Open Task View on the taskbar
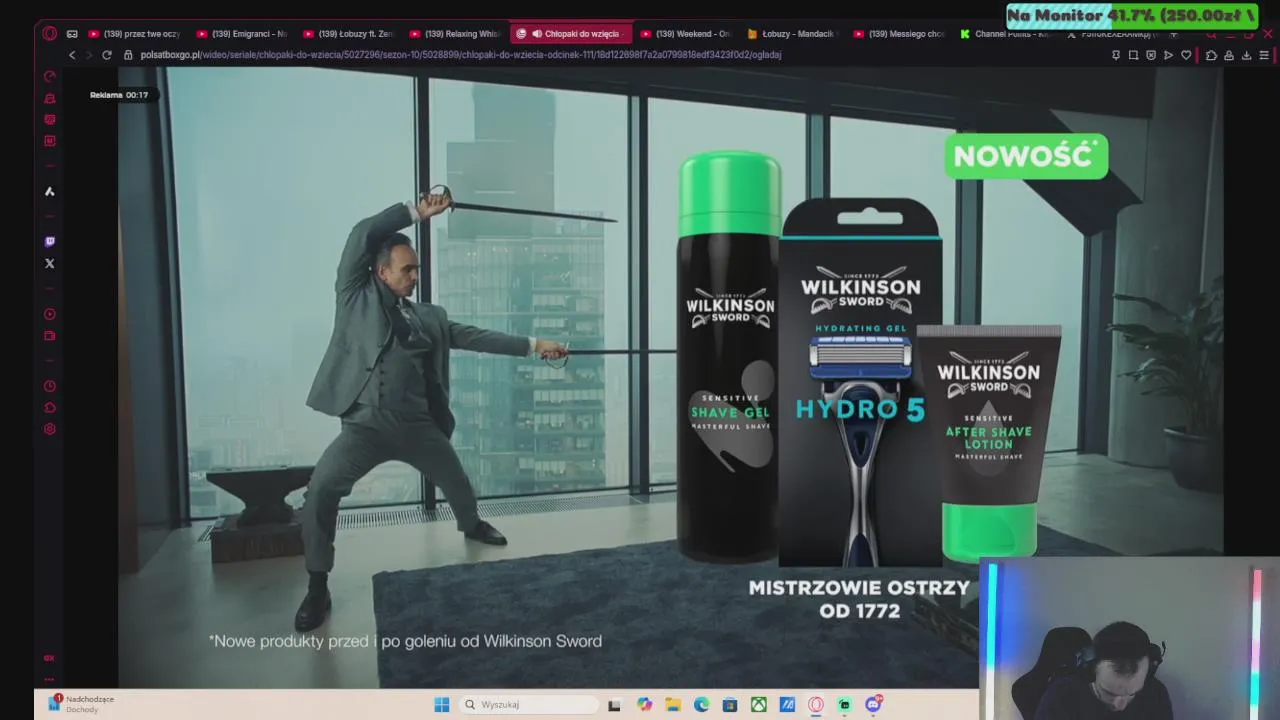Viewport: 1280px width, 720px height. pos(614,705)
